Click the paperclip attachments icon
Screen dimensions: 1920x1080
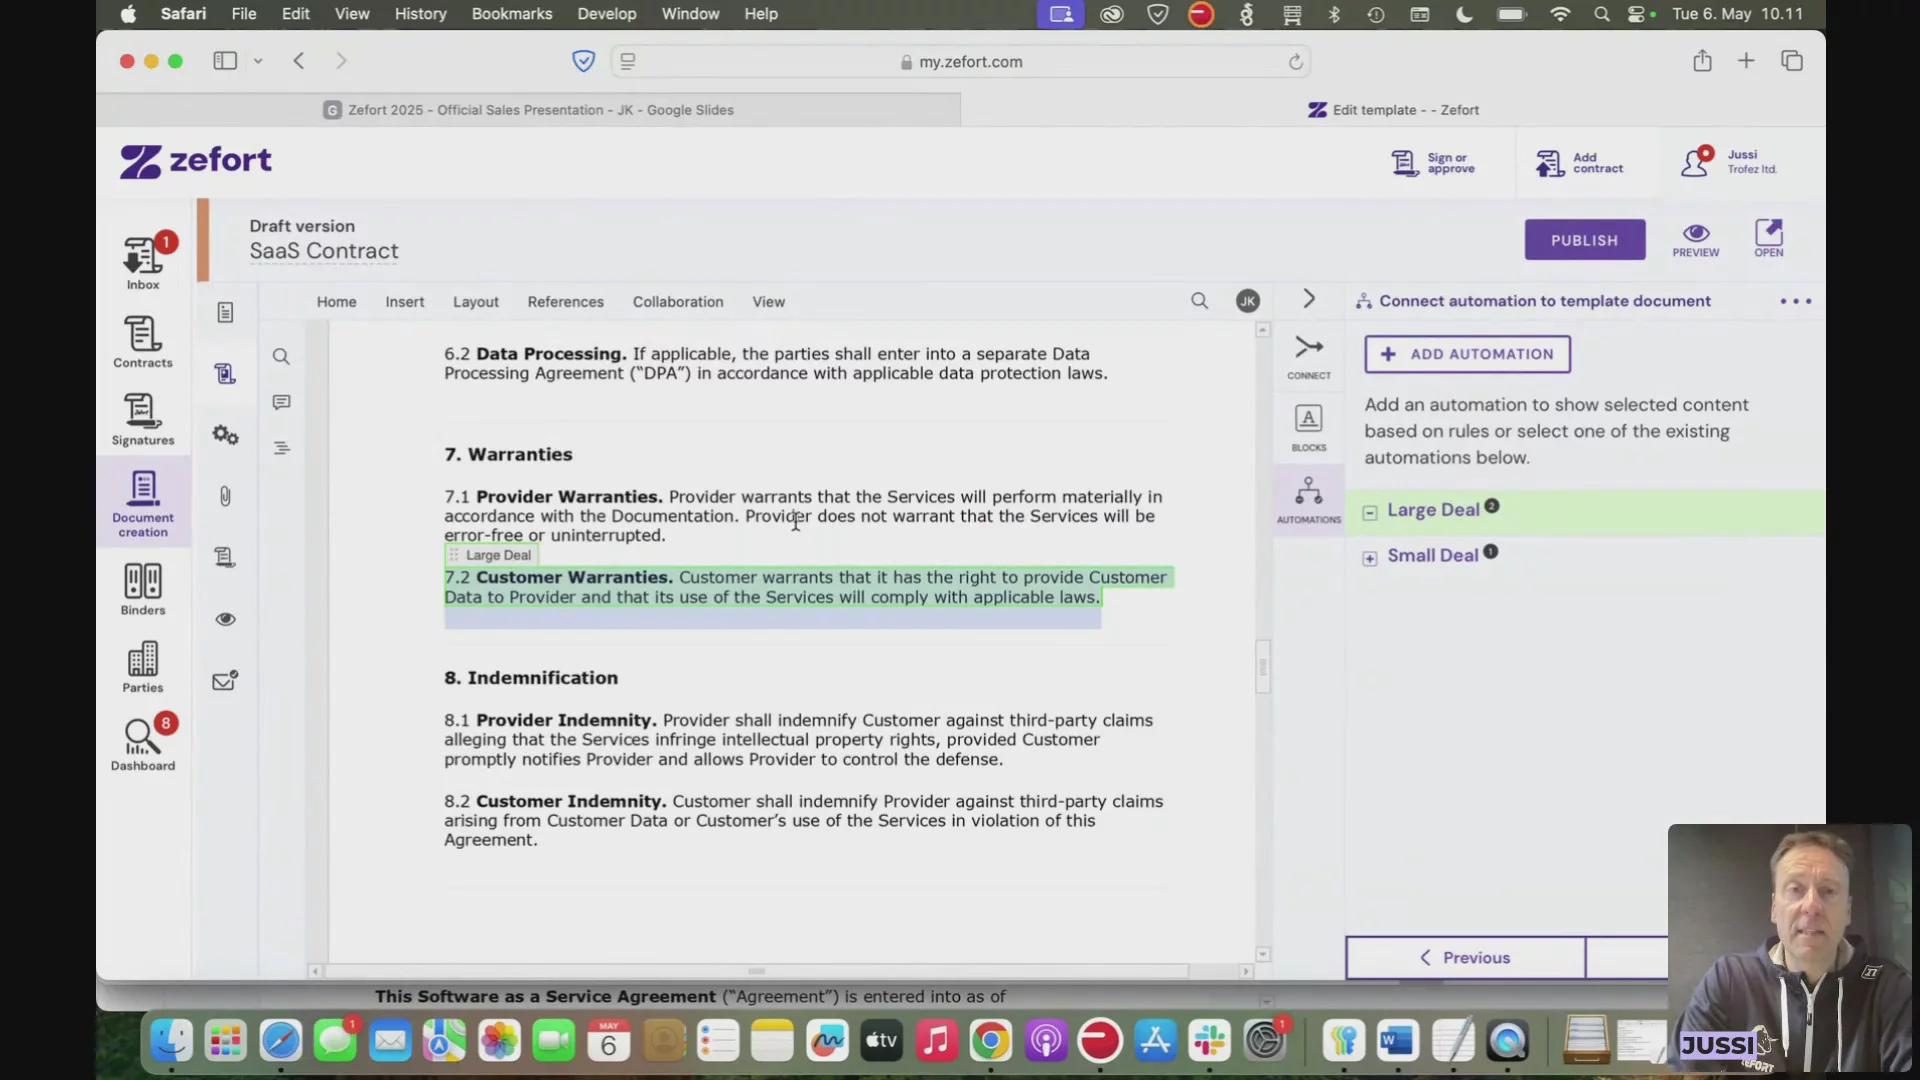point(225,496)
